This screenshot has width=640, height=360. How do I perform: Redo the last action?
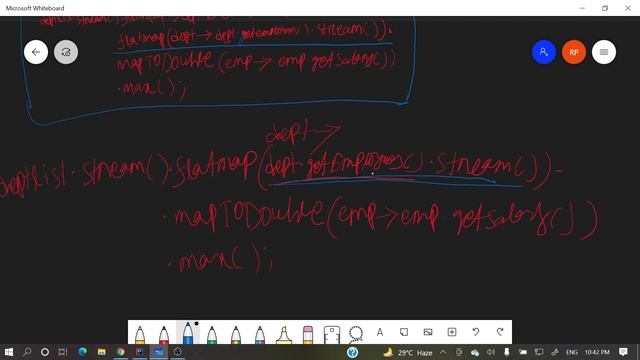coord(500,332)
